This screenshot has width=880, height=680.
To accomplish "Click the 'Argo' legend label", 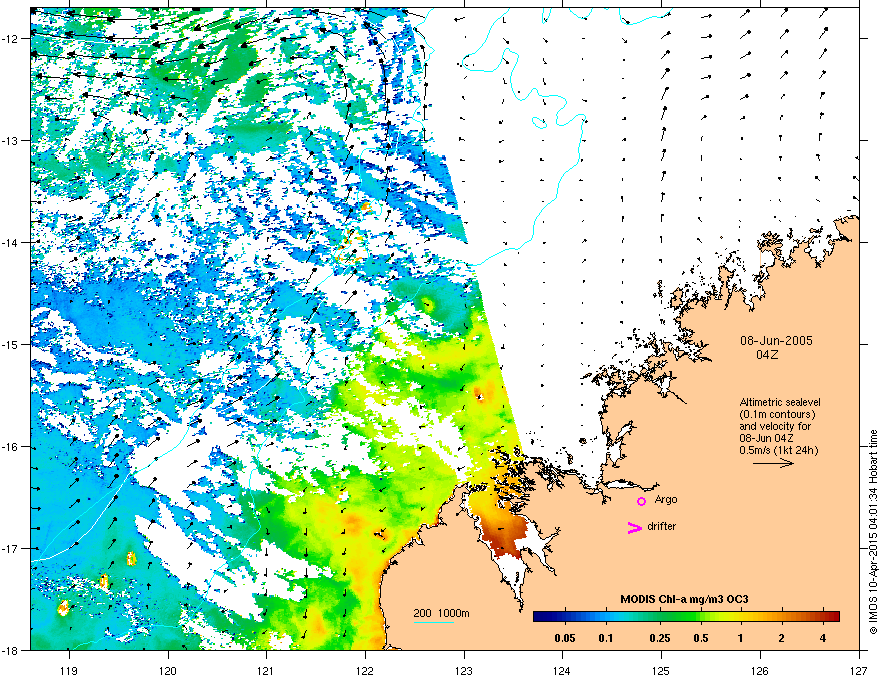I will (666, 500).
